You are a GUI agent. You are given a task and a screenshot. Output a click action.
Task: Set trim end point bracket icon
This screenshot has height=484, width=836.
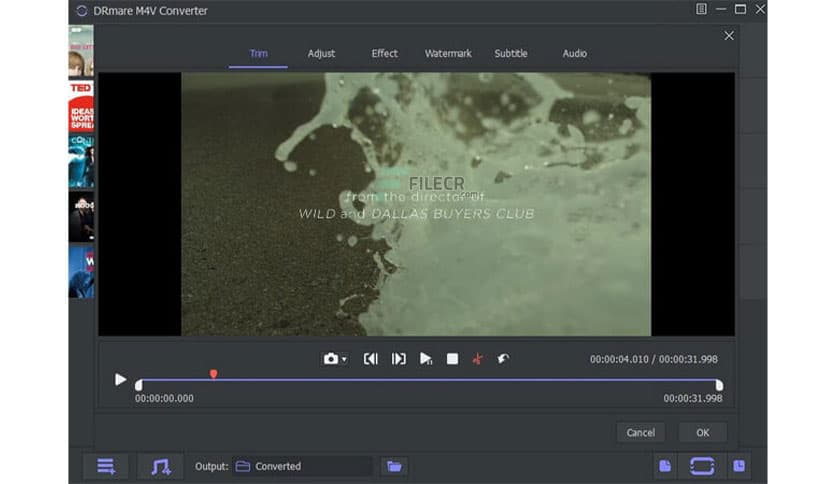398,359
